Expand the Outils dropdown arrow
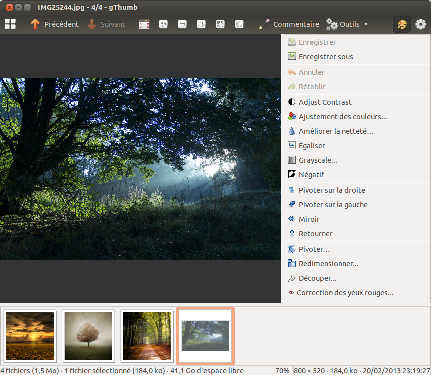Image resolution: width=431 pixels, height=375 pixels. [x=366, y=24]
